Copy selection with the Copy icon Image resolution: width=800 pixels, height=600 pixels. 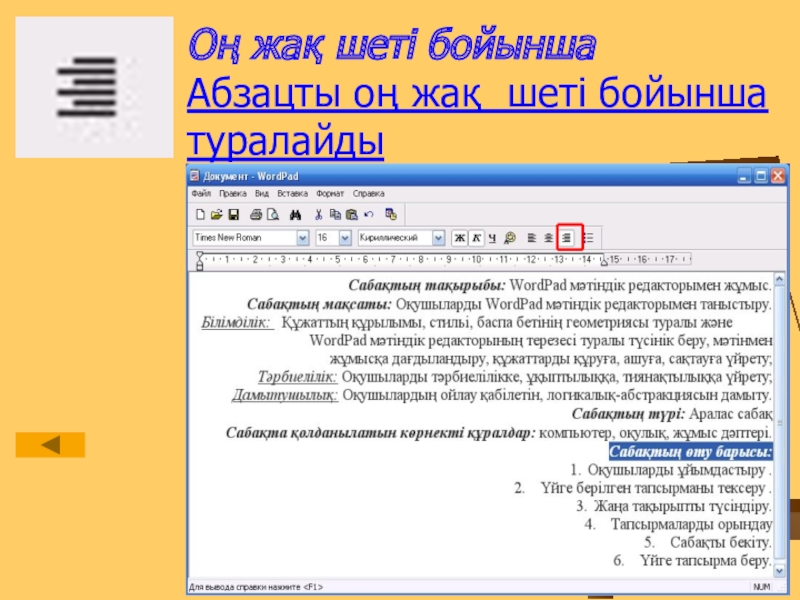[335, 215]
